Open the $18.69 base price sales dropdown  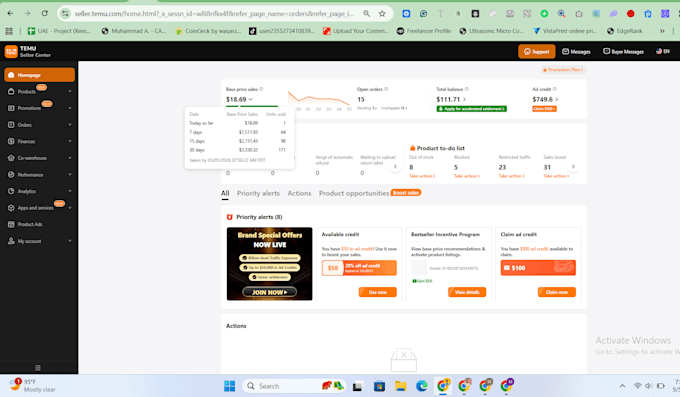click(x=239, y=99)
